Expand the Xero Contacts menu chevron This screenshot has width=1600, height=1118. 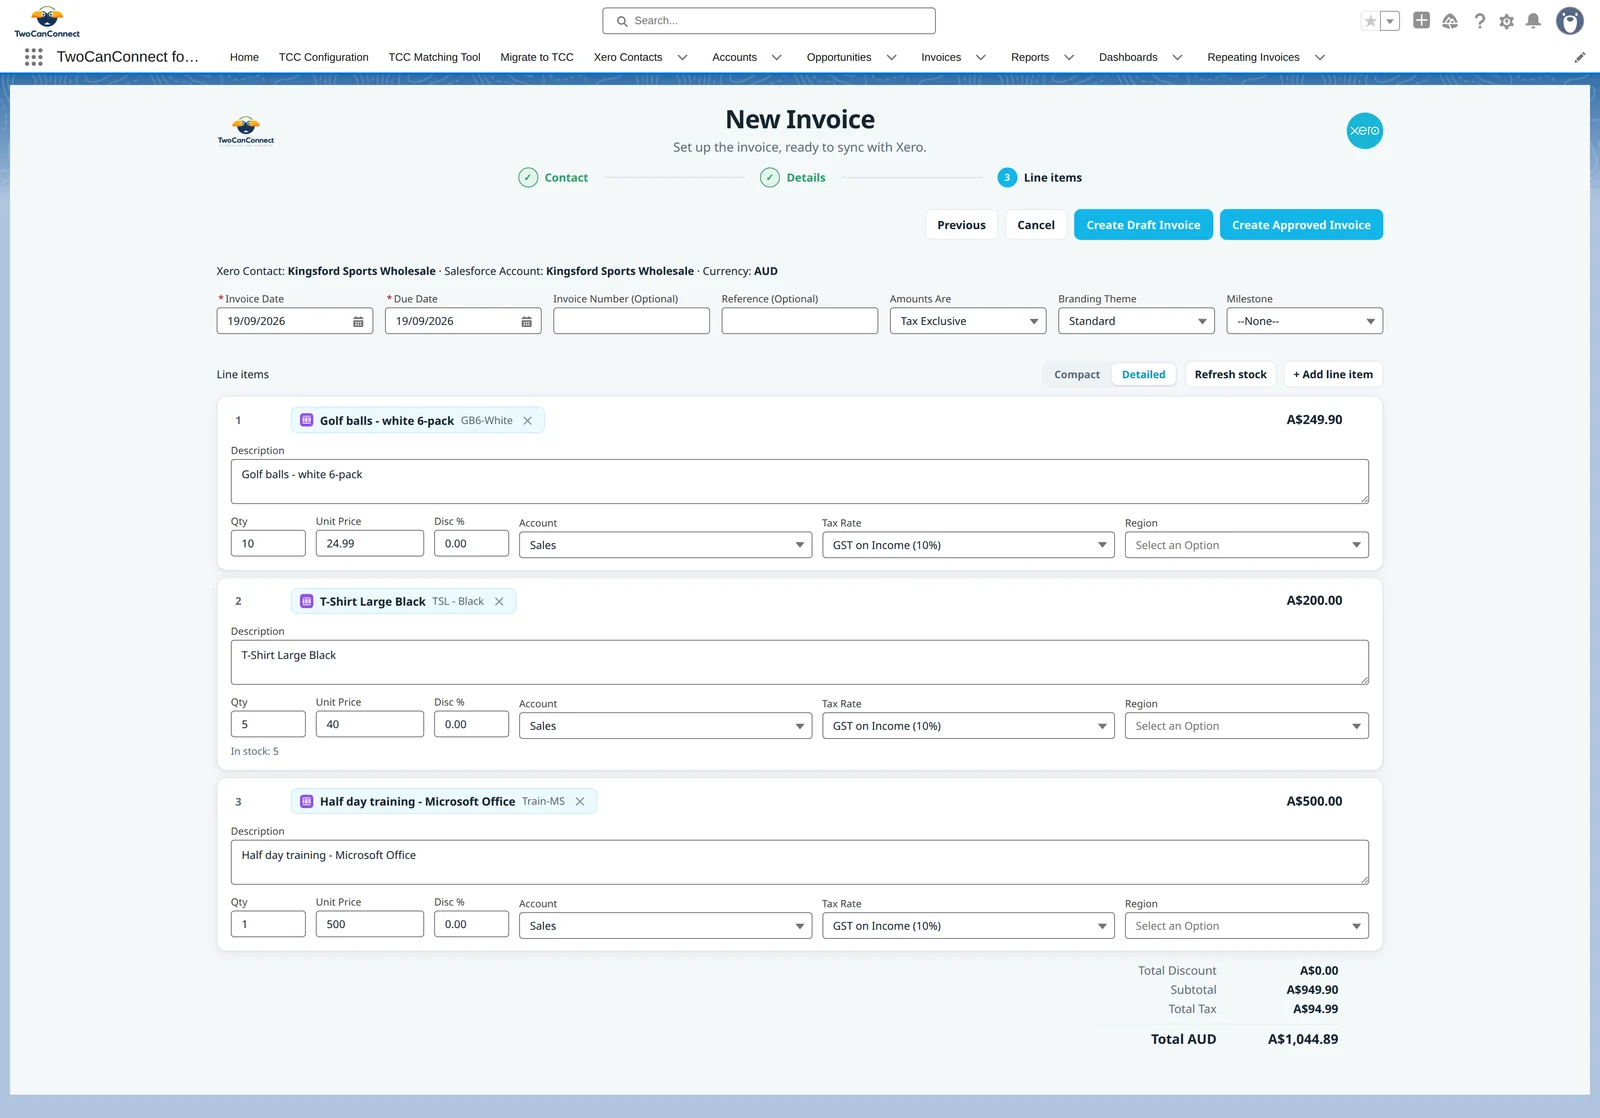tap(683, 58)
